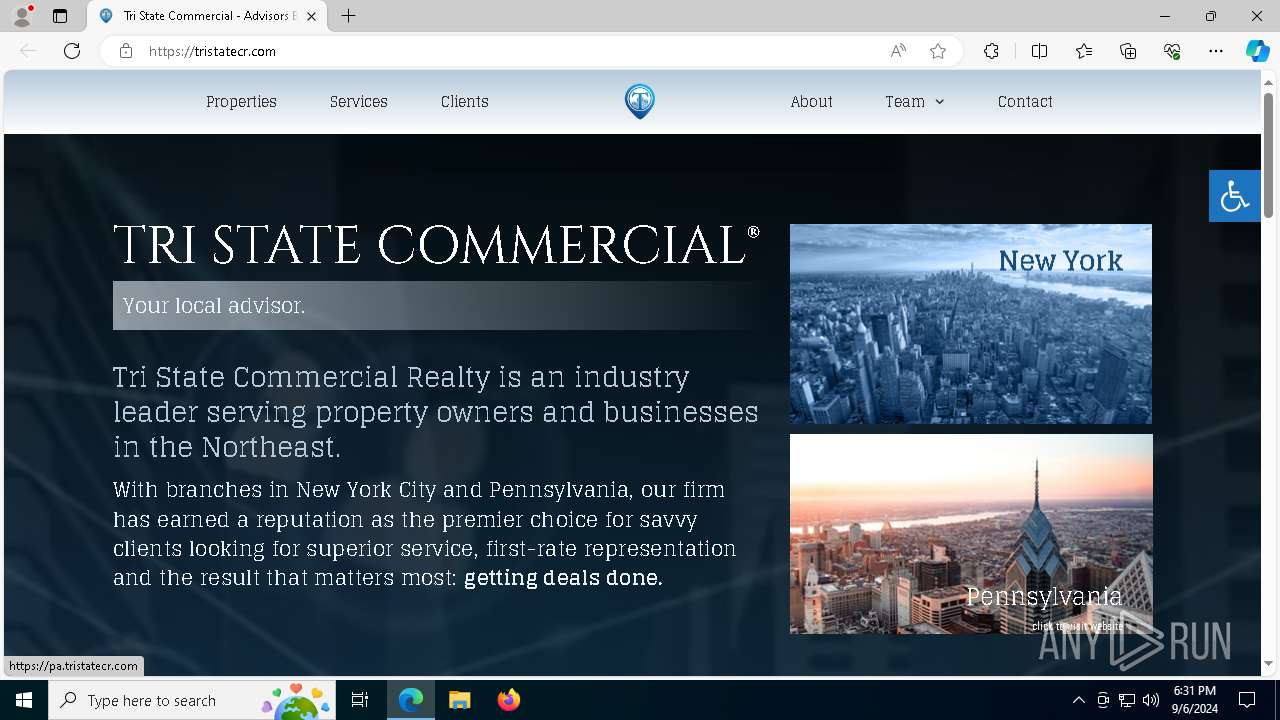
Task: Open Browser essentials heart icon
Action: (x=1172, y=51)
